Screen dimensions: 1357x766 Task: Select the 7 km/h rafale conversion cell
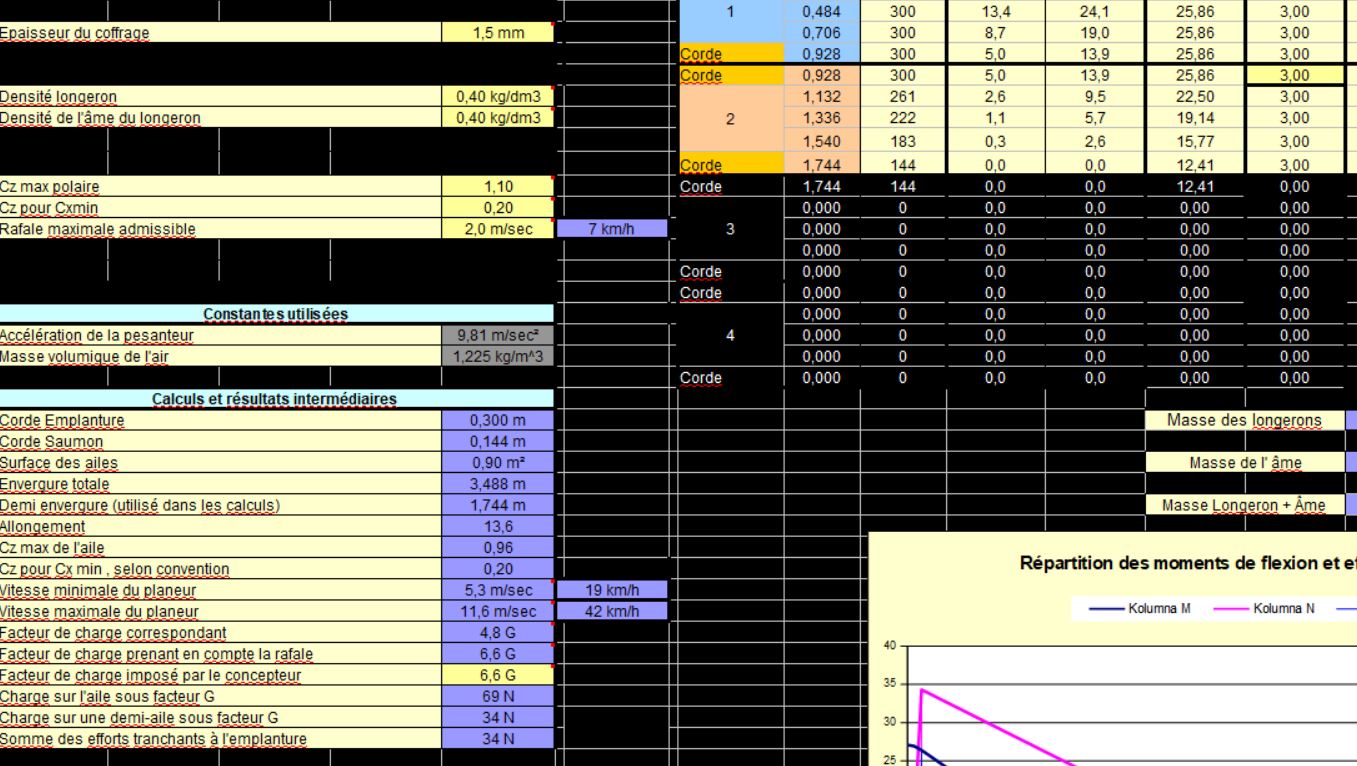[611, 229]
